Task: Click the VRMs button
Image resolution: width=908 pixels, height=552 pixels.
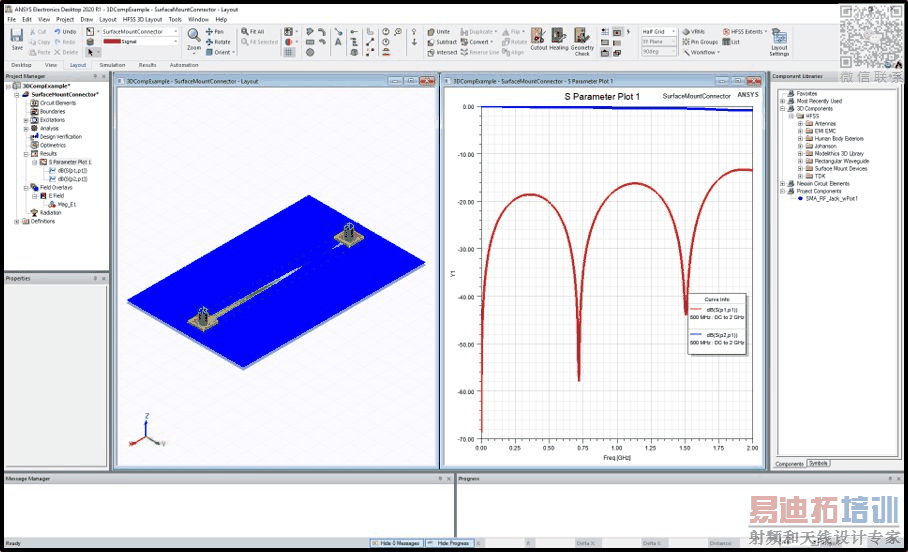Action: click(693, 32)
